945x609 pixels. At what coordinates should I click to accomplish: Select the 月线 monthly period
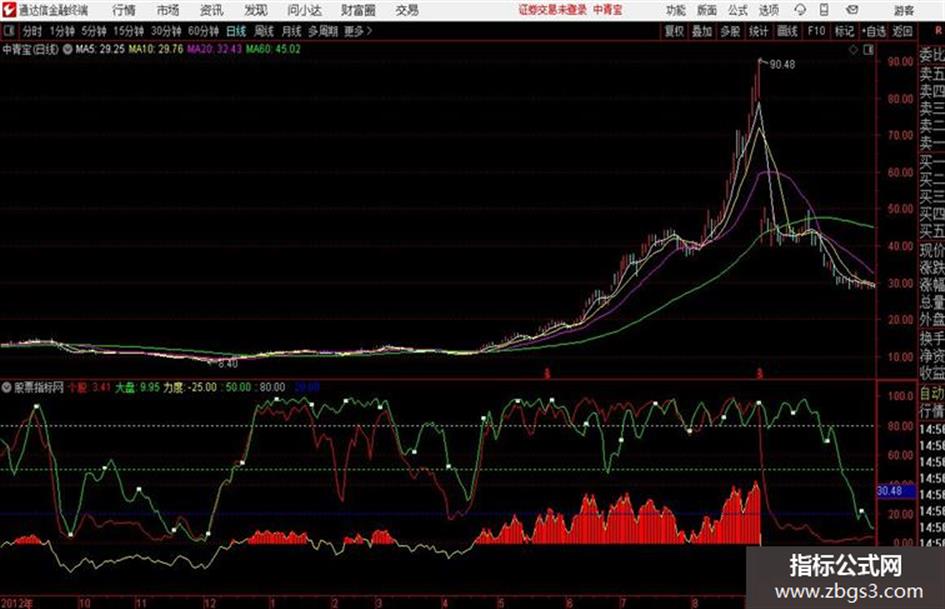[292, 31]
